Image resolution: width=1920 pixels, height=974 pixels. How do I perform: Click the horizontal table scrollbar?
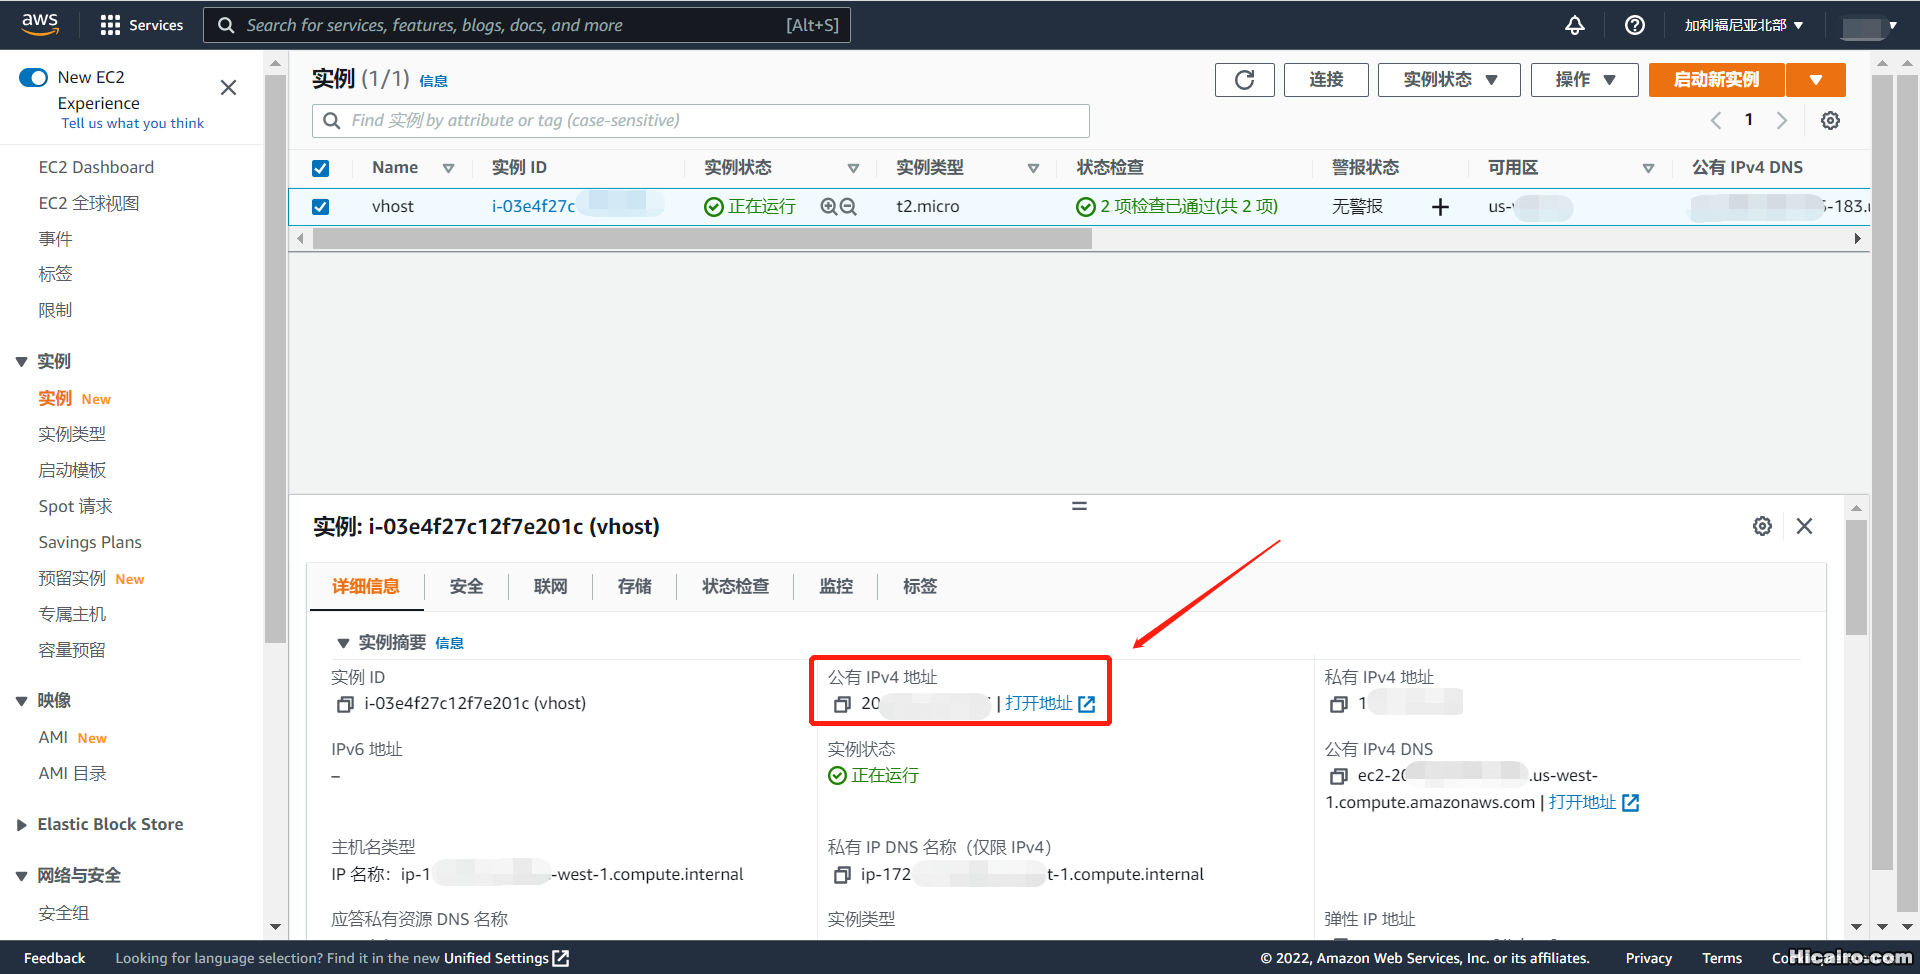(x=702, y=239)
